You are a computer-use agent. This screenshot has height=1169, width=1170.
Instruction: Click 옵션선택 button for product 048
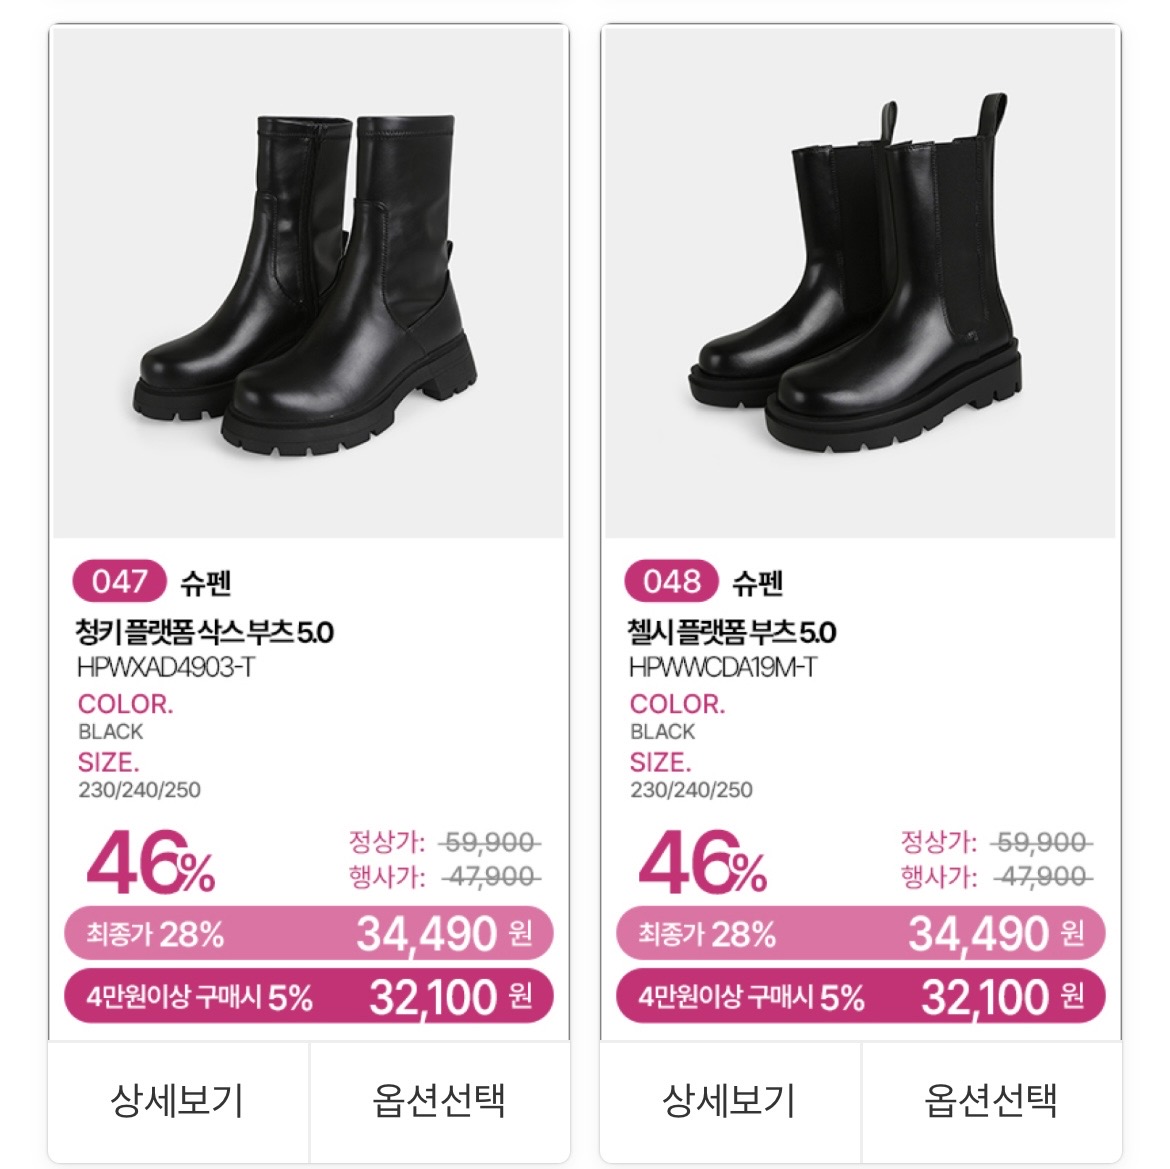click(x=991, y=1100)
